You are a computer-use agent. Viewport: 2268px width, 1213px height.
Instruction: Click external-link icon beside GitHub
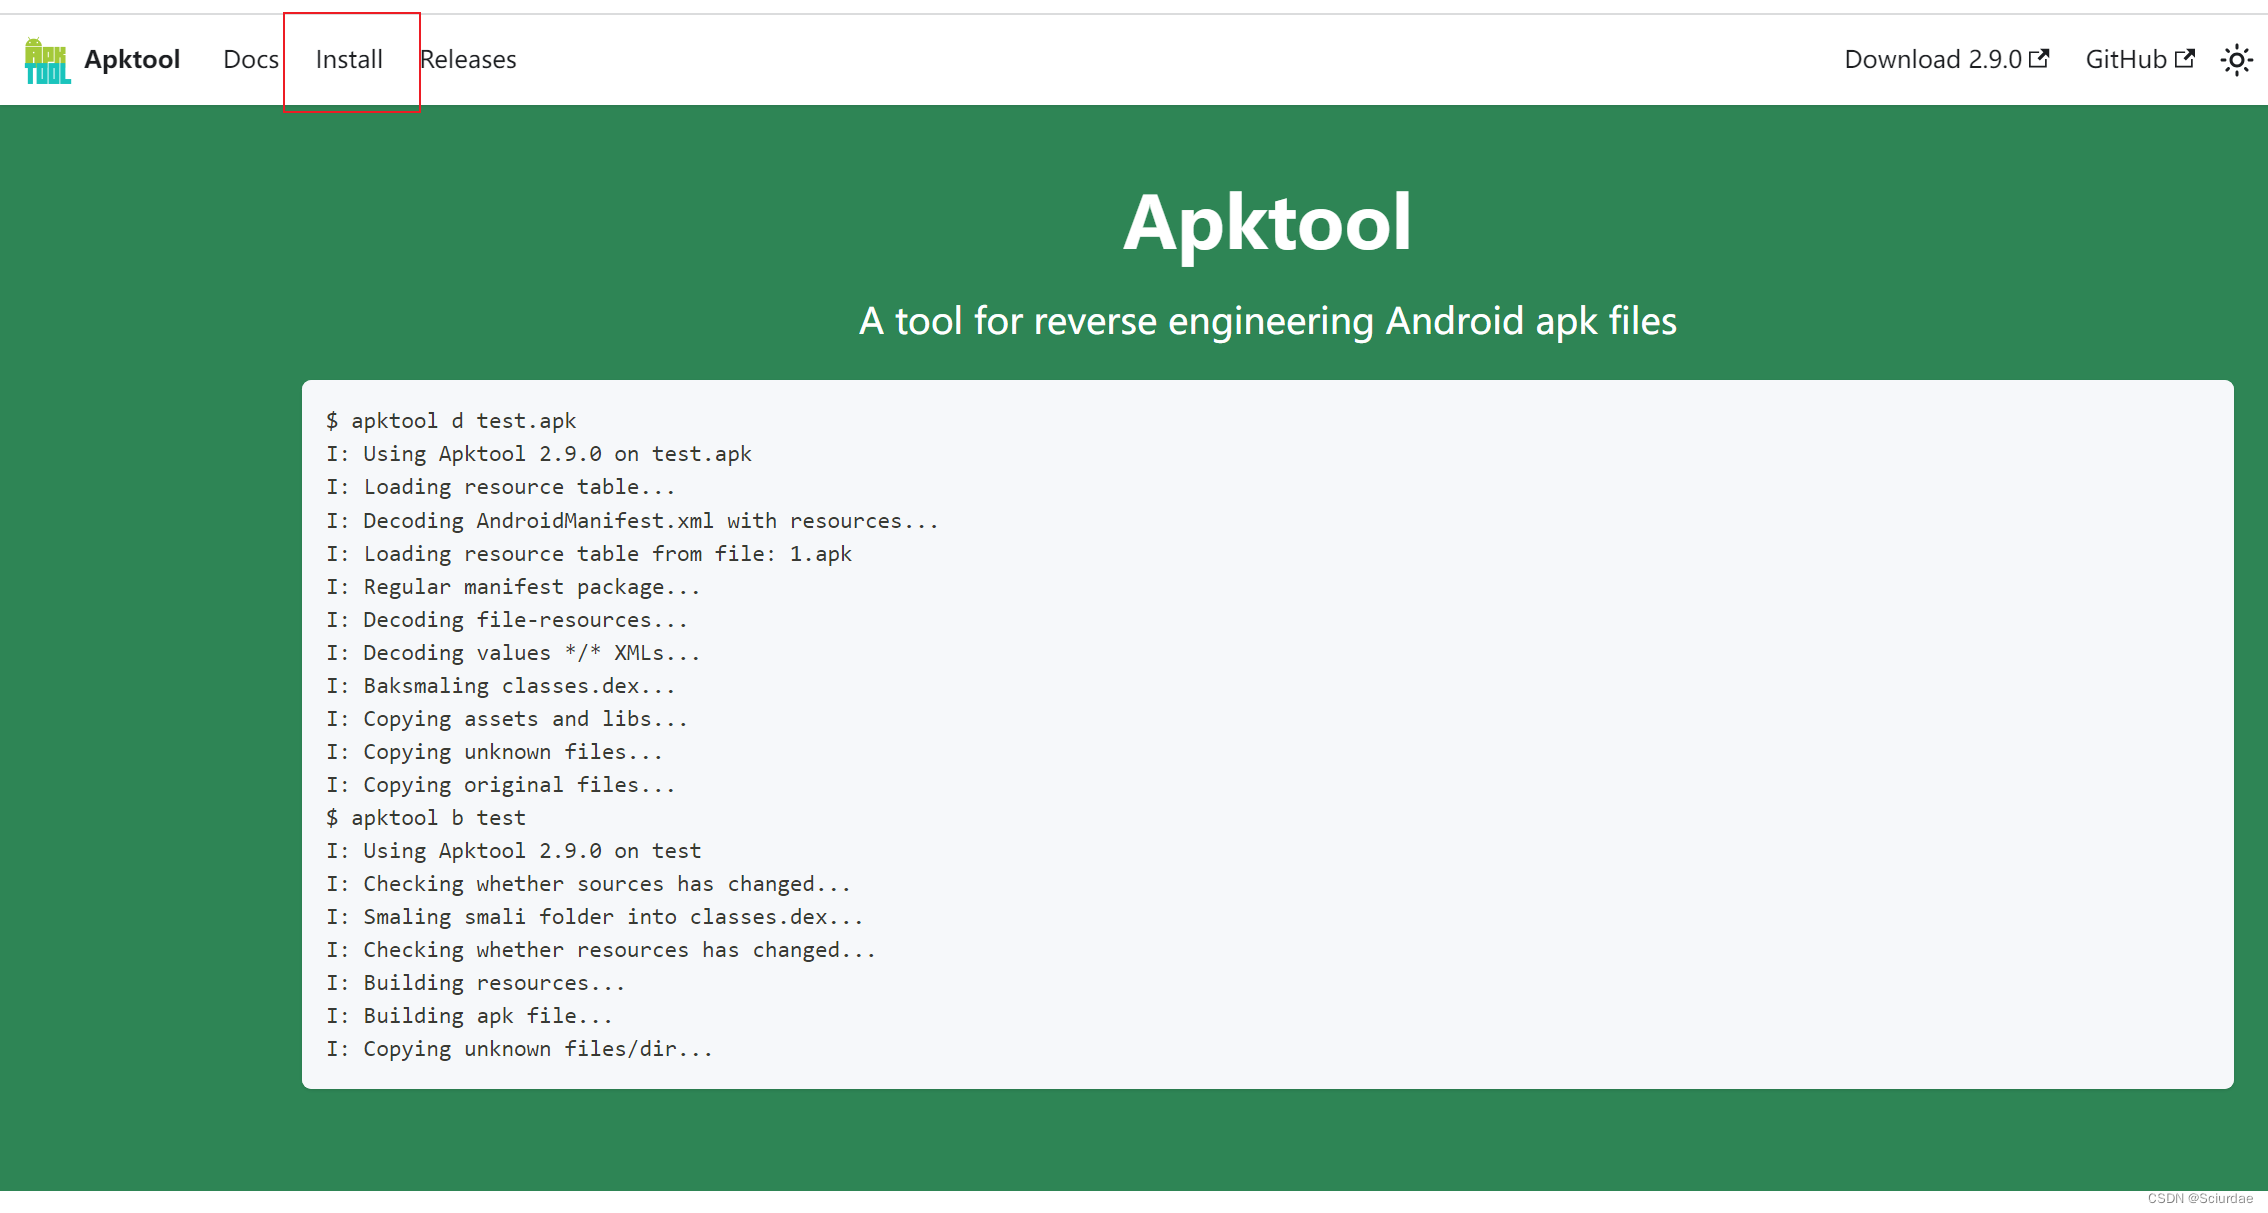click(2185, 59)
